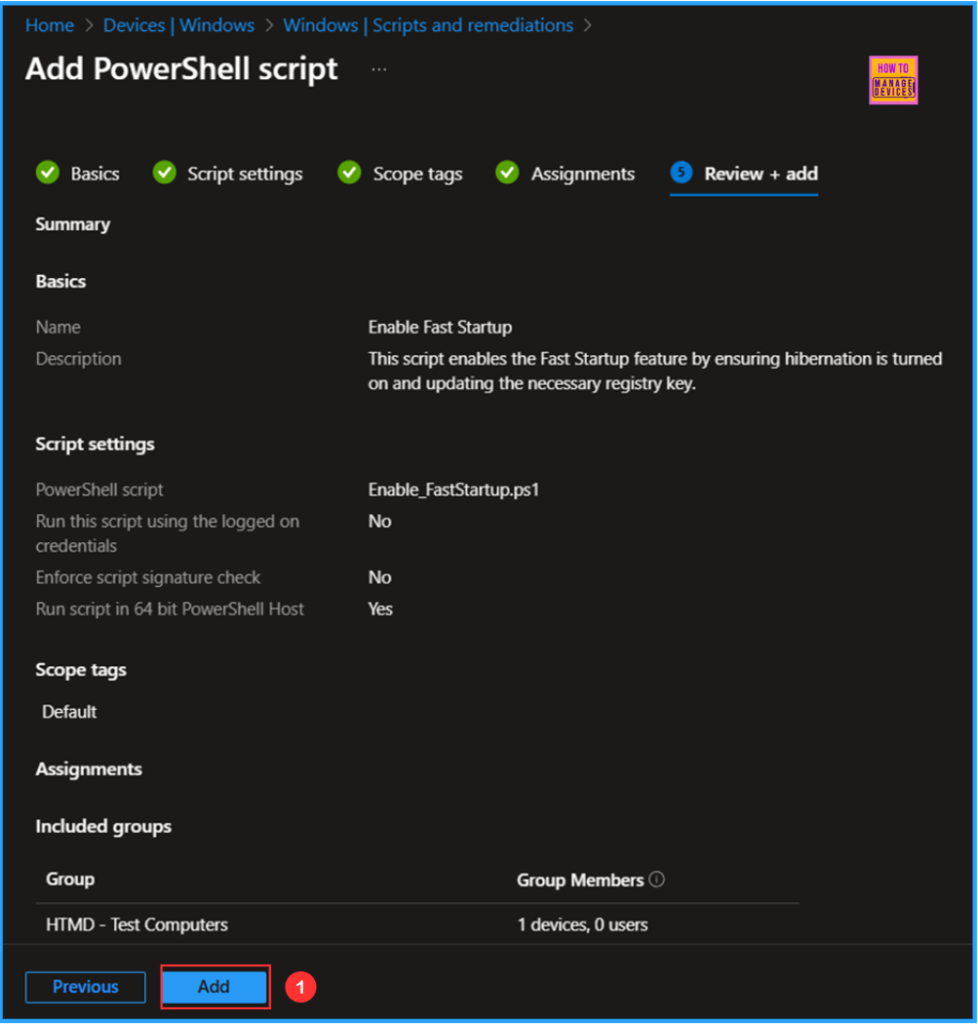Click the 'Included groups' heading
The height and width of the screenshot is (1024, 978).
coord(103,827)
